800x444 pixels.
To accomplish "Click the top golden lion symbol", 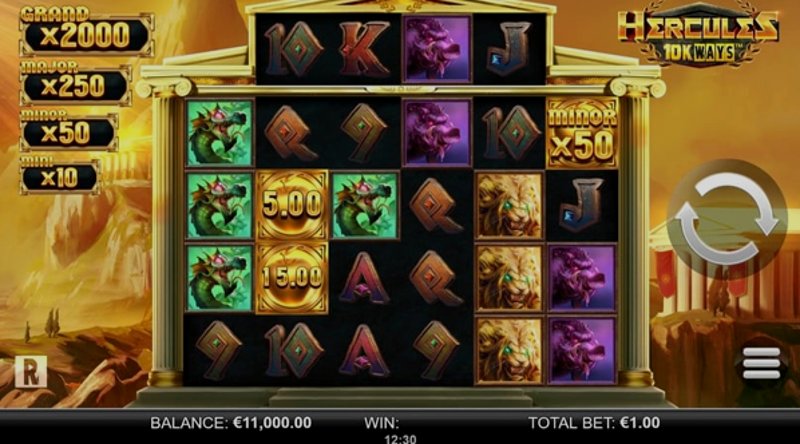I will coord(509,205).
